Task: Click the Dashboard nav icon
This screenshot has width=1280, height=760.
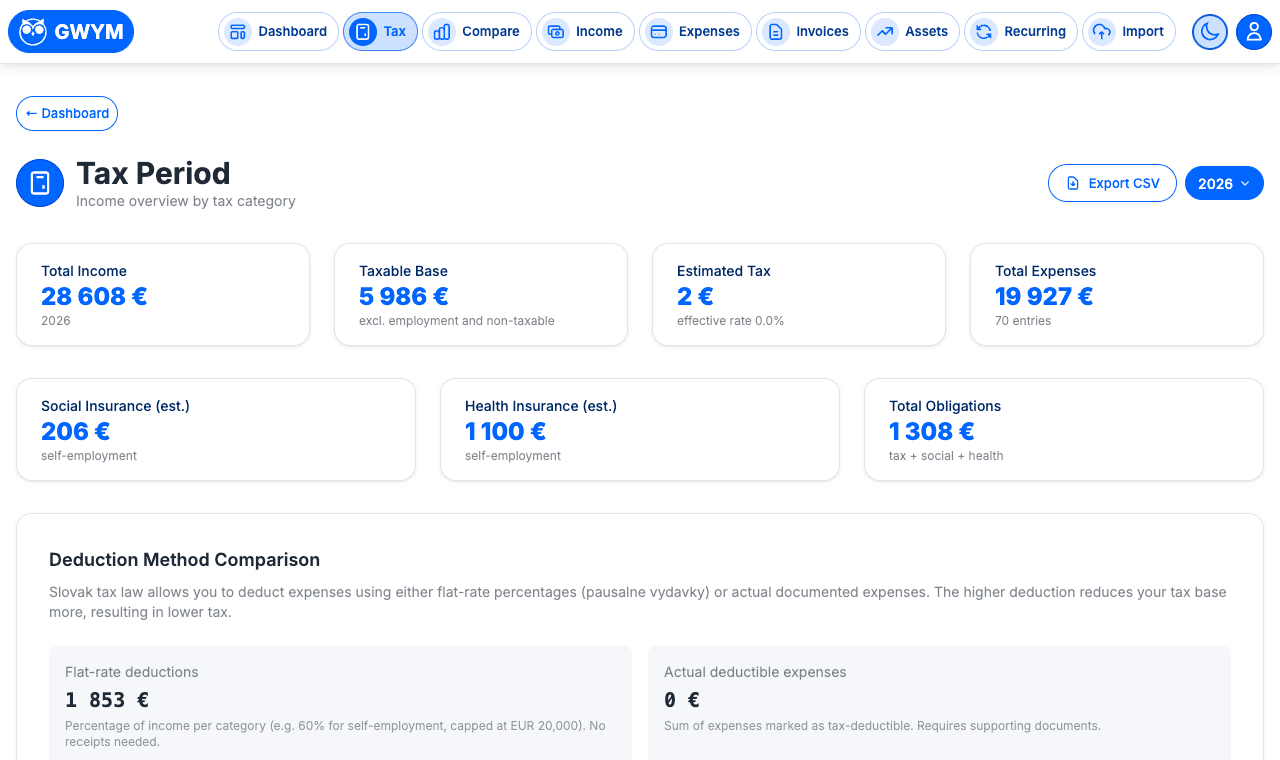Action: point(238,32)
